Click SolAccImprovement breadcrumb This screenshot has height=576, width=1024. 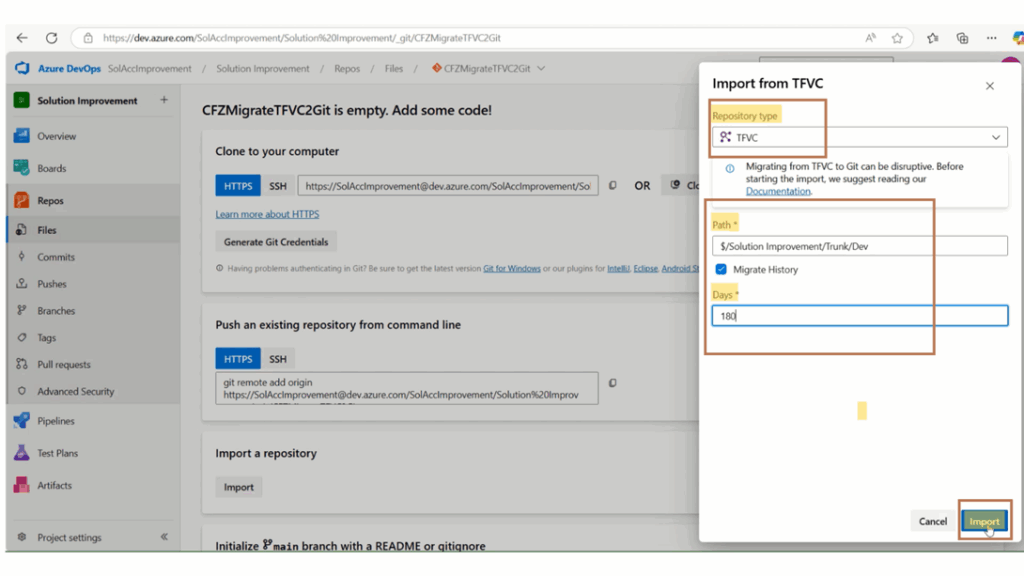[150, 68]
